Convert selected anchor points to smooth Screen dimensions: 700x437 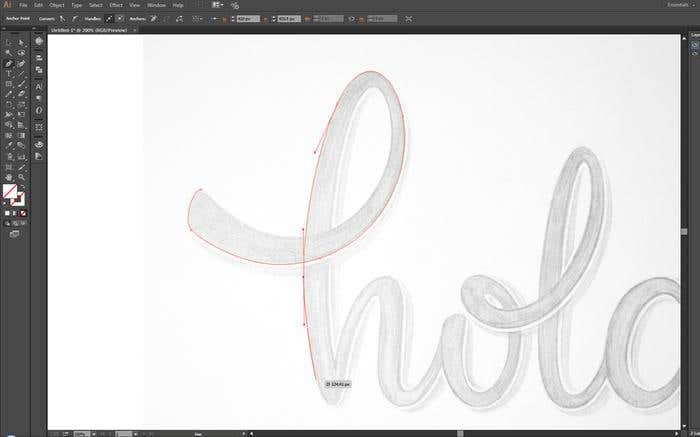[75, 19]
